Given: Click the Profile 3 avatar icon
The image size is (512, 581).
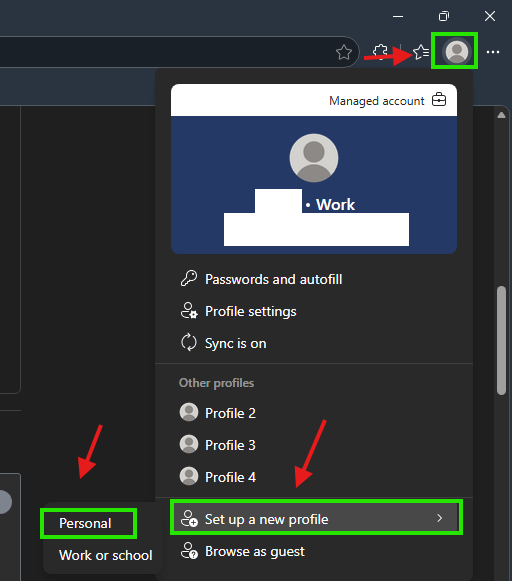Looking at the screenshot, I should pos(189,444).
